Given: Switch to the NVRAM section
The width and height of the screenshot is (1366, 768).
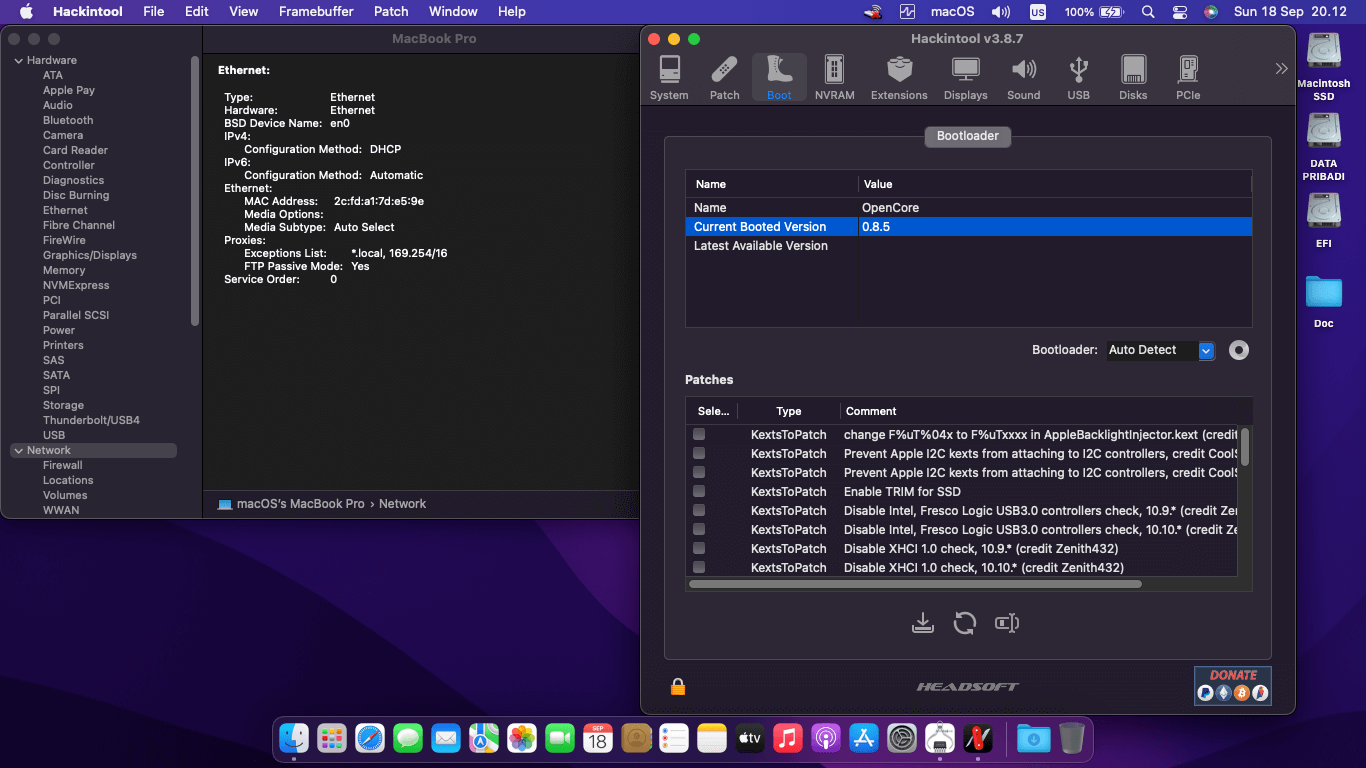Looking at the screenshot, I should tap(834, 78).
